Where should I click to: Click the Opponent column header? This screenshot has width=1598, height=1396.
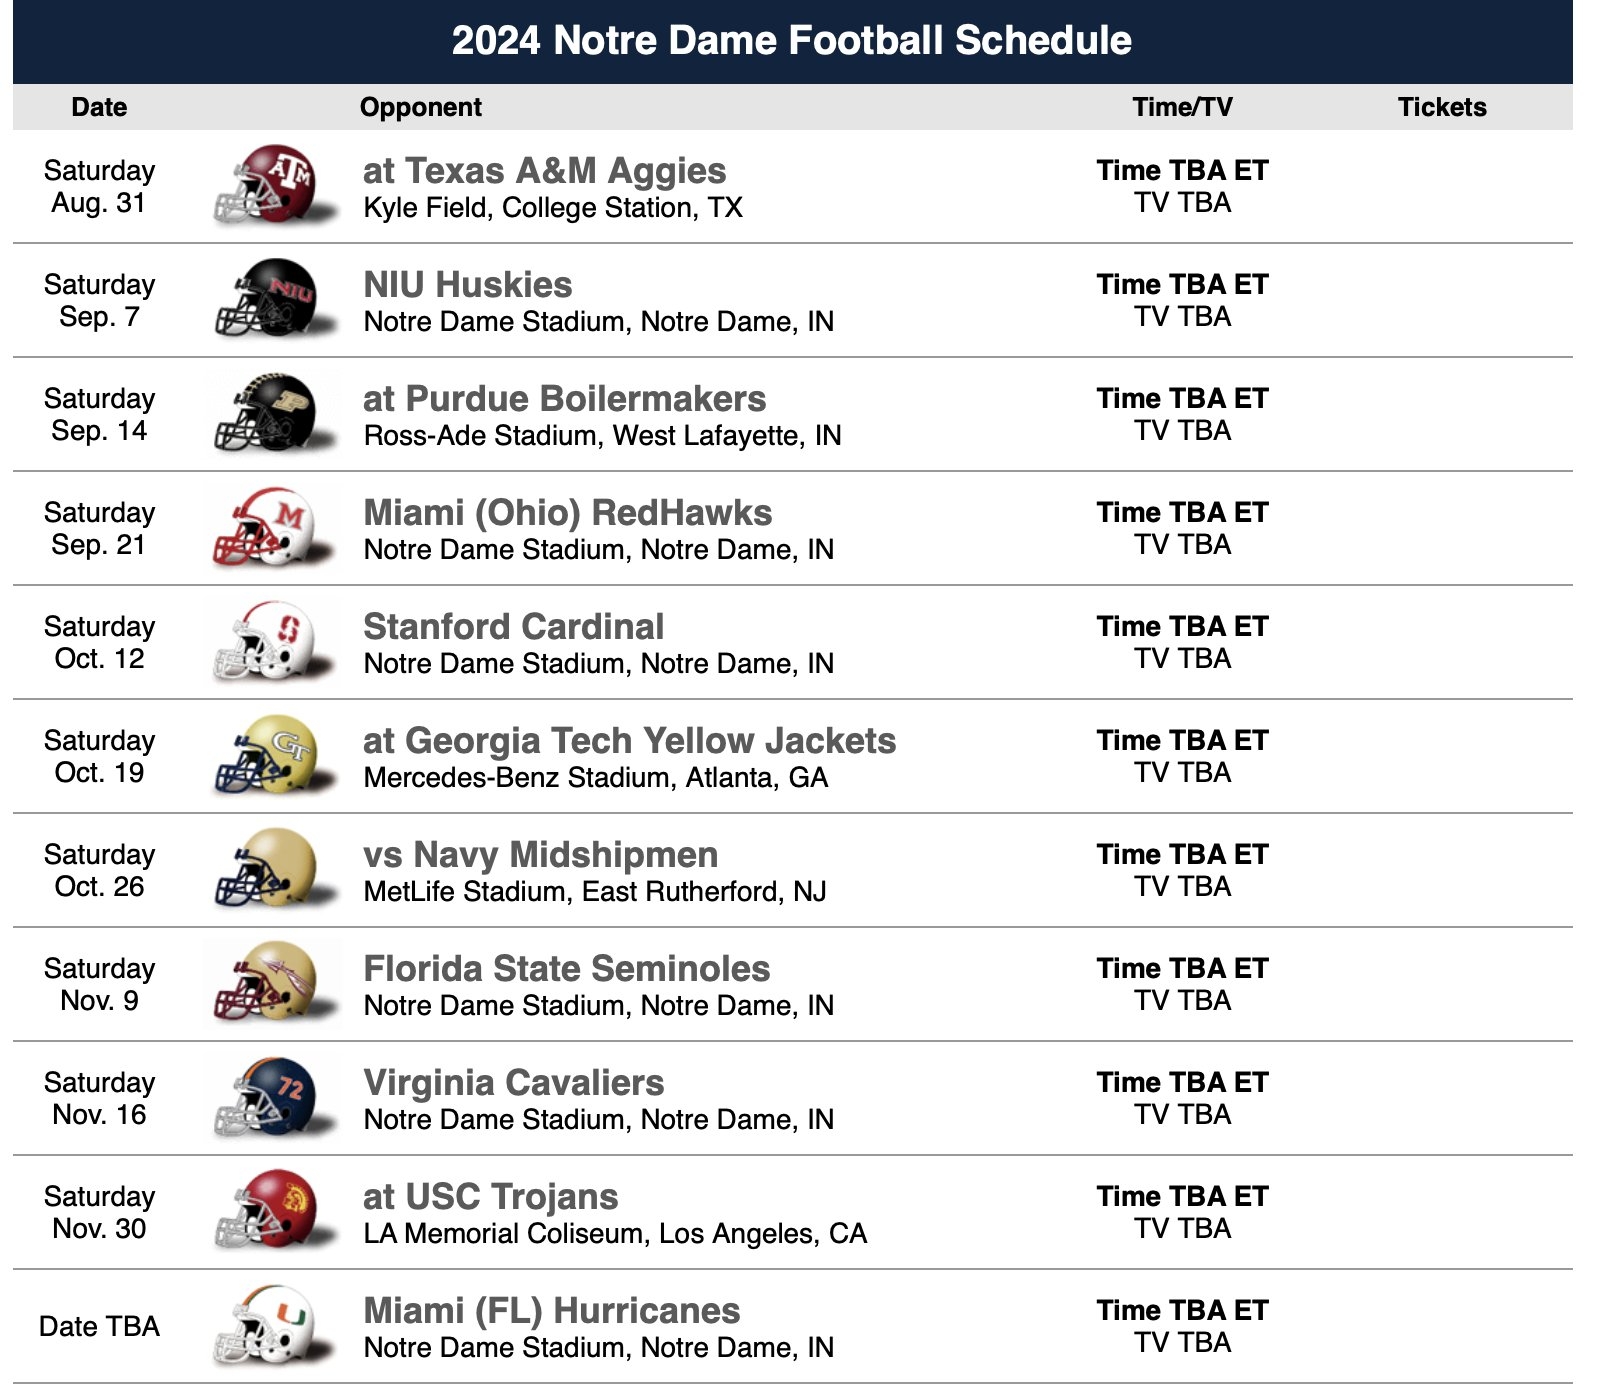click(x=420, y=107)
